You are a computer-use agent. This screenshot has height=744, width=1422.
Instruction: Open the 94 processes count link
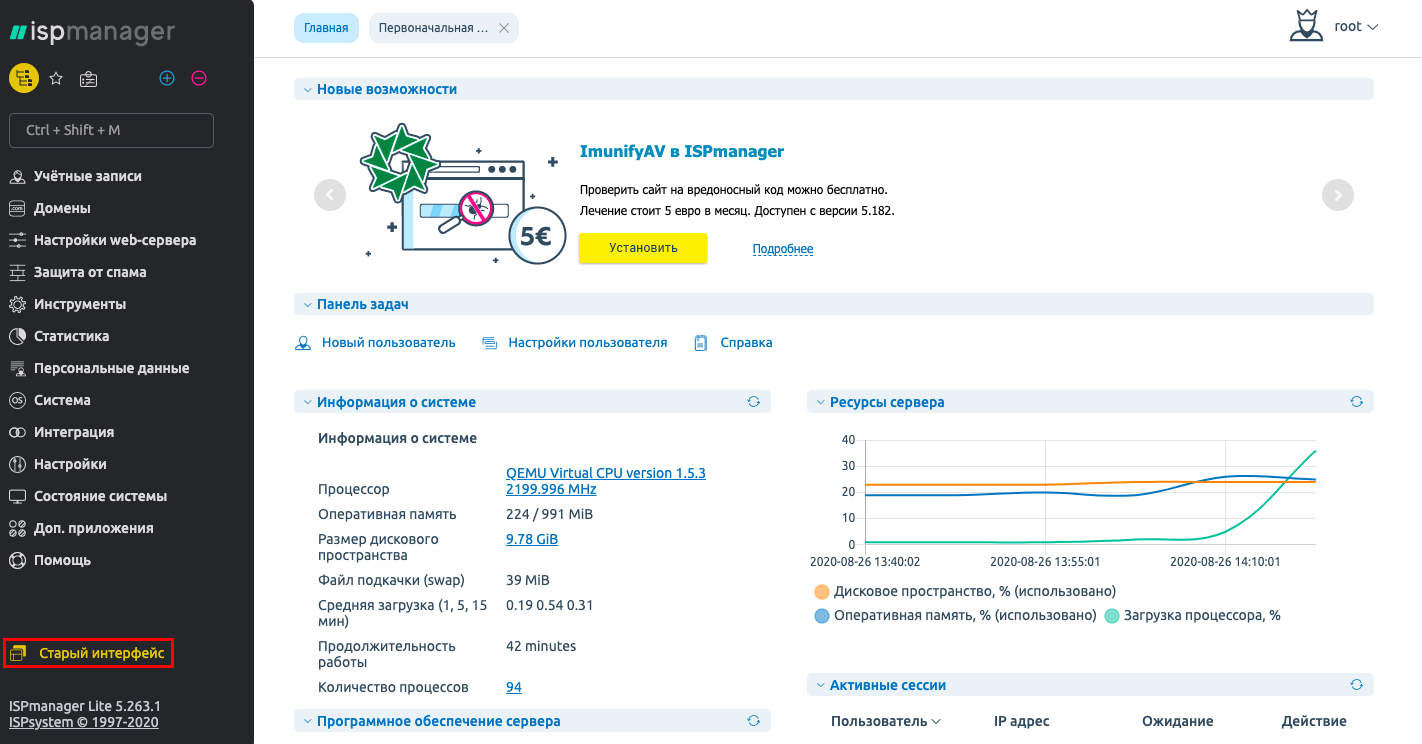(x=514, y=687)
